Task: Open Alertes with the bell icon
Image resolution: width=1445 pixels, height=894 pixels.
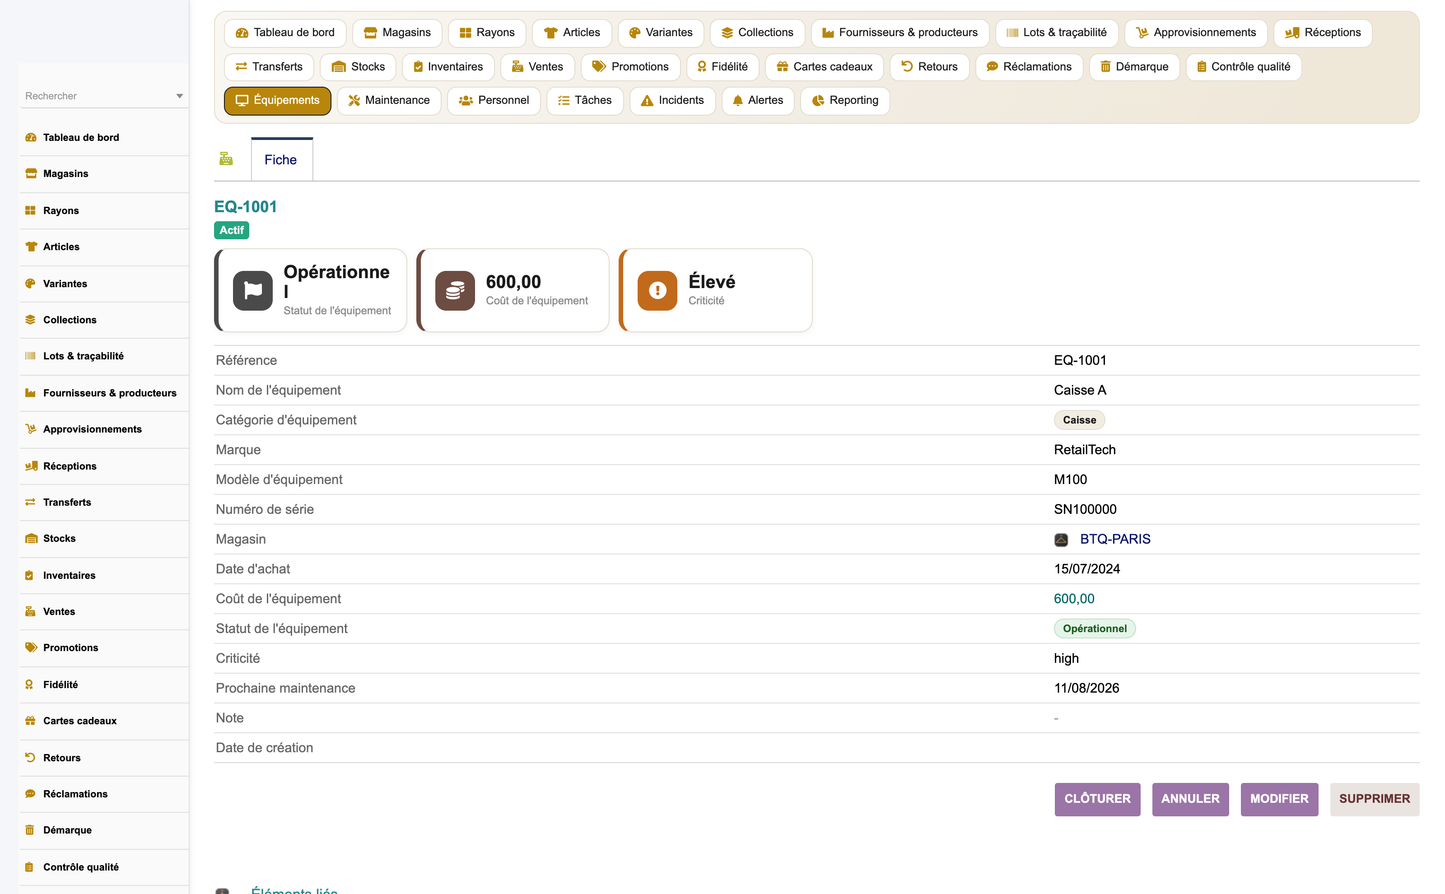Action: (758, 101)
